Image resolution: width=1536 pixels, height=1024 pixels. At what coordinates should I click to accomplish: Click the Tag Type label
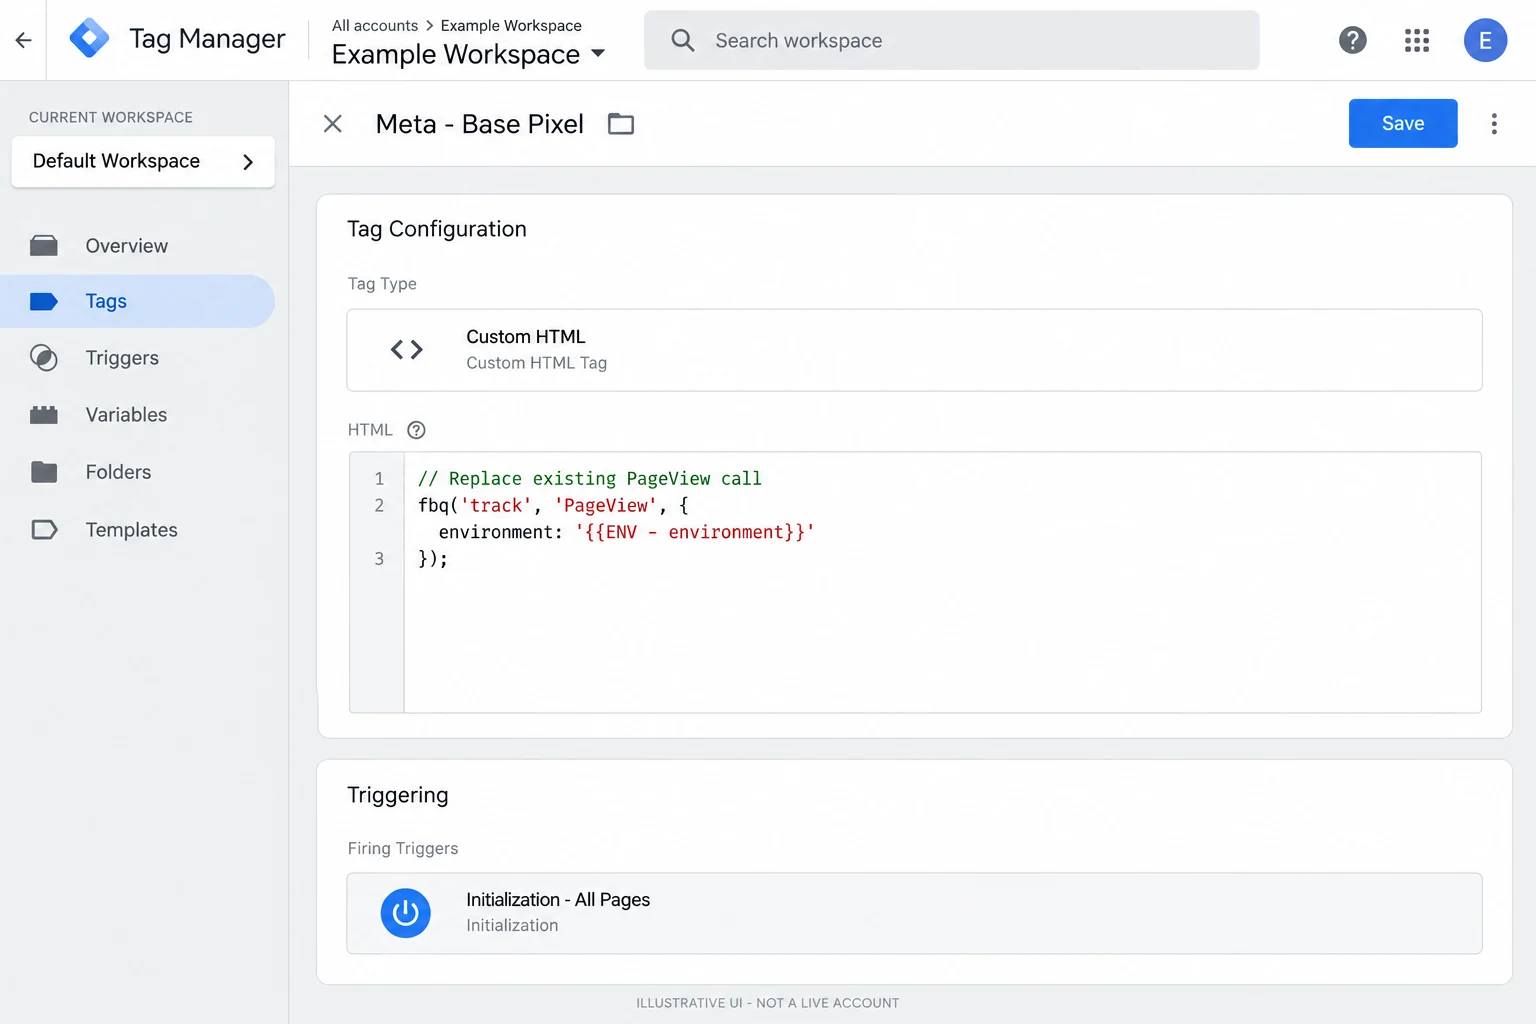pyautogui.click(x=382, y=284)
